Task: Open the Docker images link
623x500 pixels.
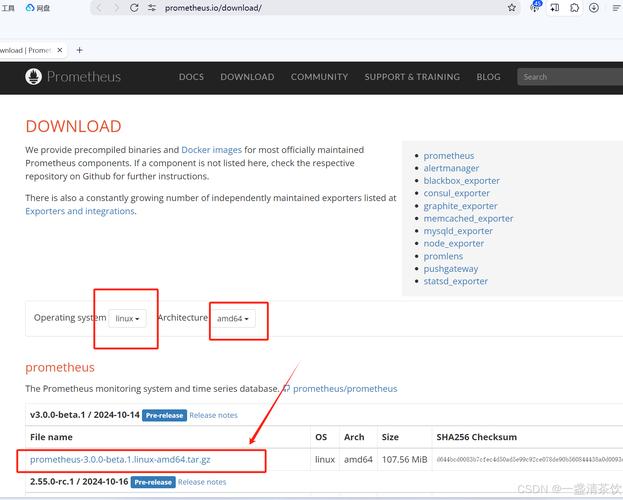Action: (211, 150)
